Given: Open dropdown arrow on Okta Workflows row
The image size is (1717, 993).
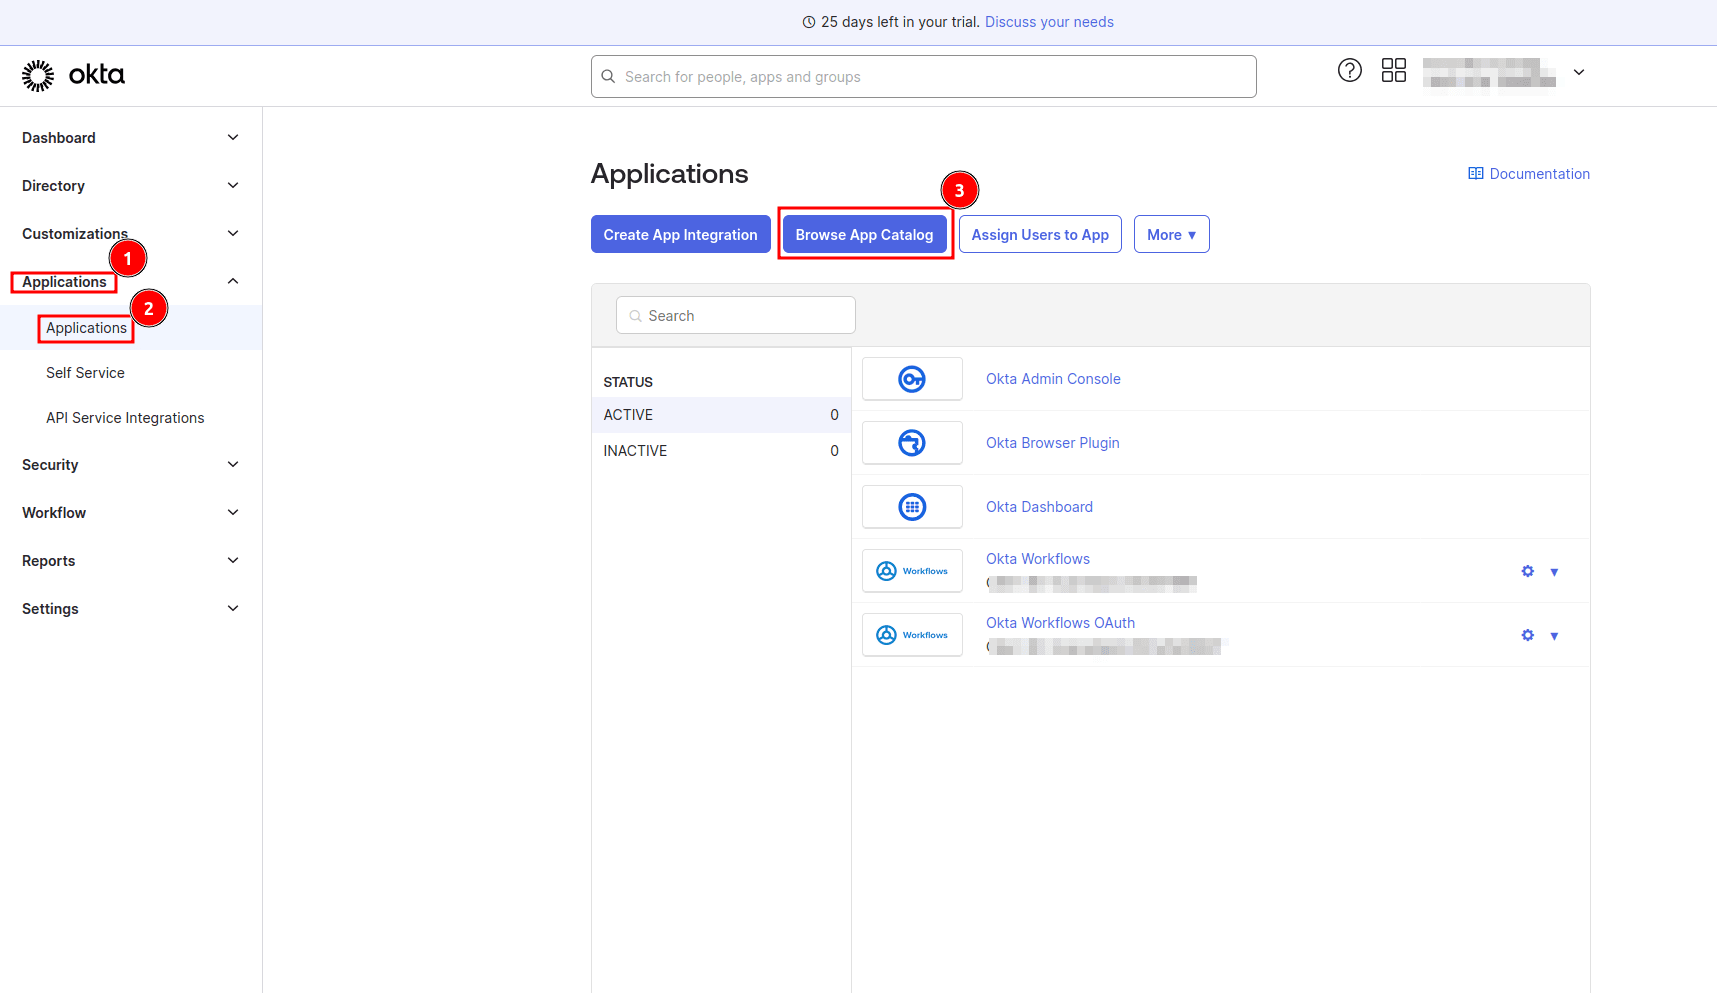Looking at the screenshot, I should tap(1554, 571).
